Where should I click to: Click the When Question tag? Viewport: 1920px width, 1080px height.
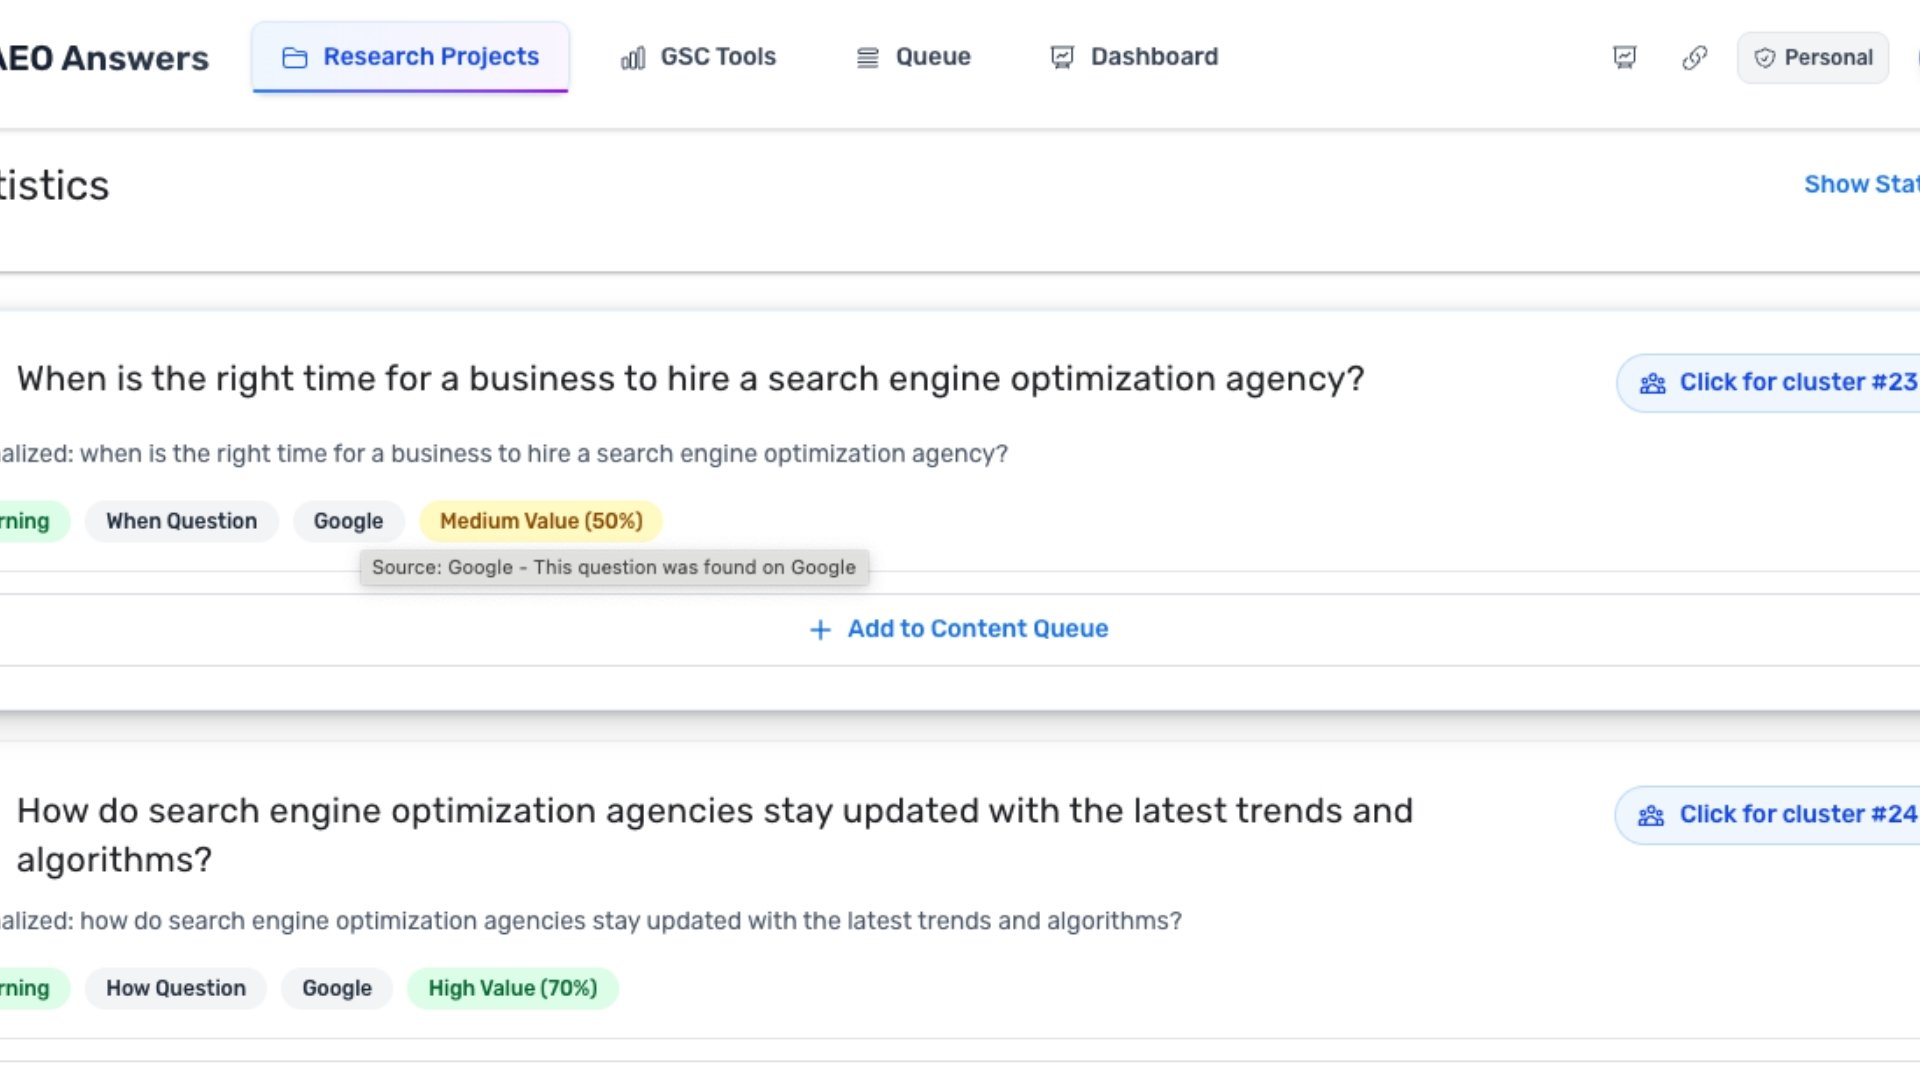(181, 521)
